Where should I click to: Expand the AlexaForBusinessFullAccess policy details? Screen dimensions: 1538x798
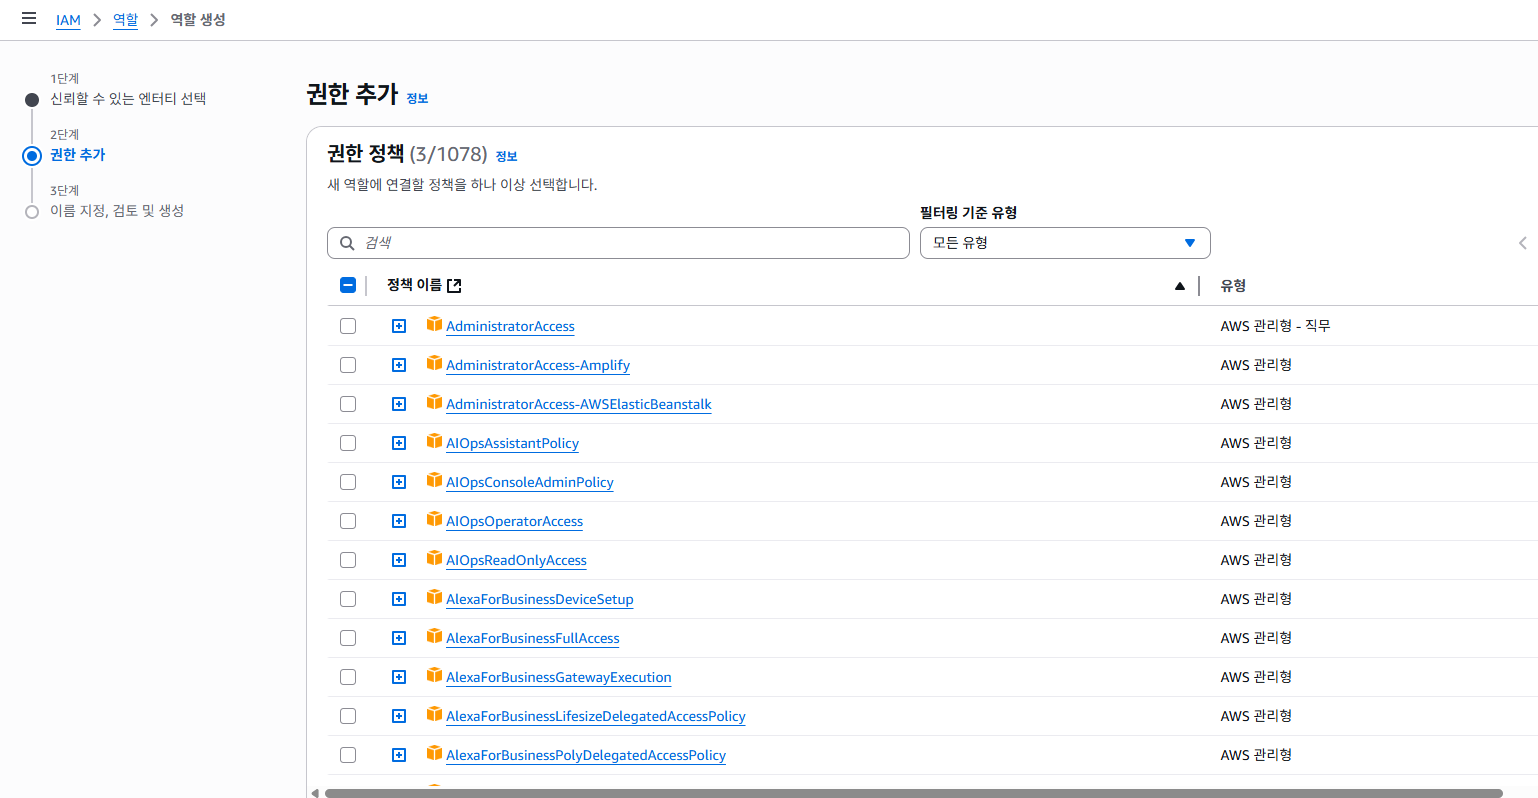point(399,638)
